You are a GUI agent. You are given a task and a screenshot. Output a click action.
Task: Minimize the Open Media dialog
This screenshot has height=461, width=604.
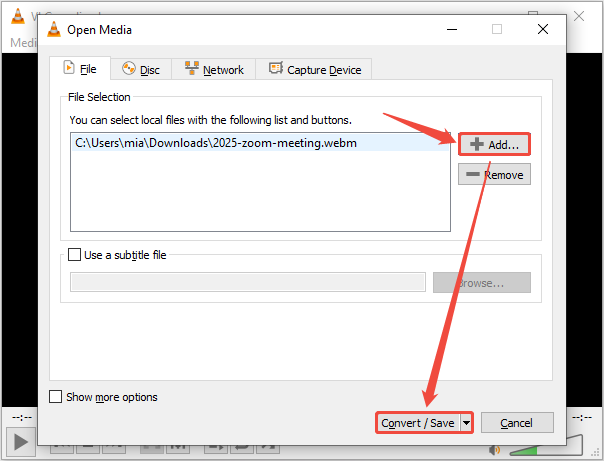(452, 29)
